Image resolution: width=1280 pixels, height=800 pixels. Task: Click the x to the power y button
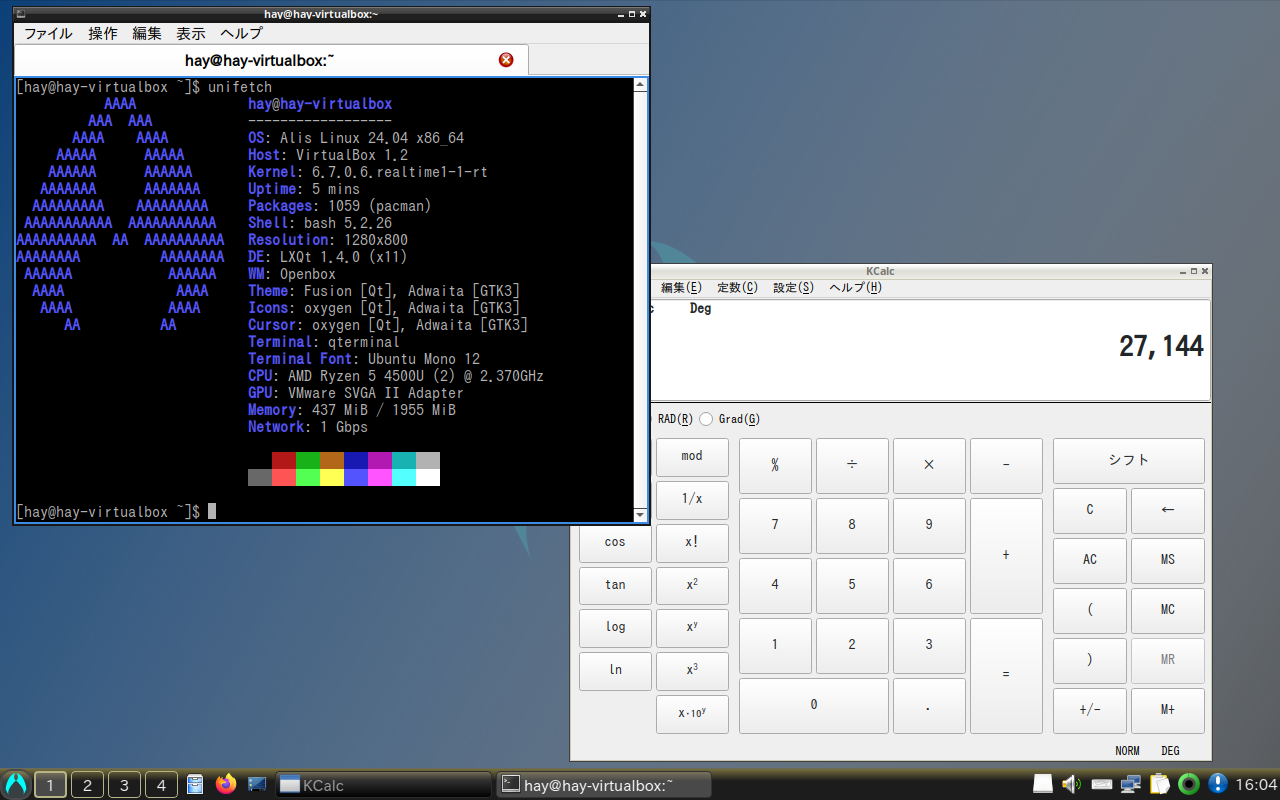[x=692, y=627]
